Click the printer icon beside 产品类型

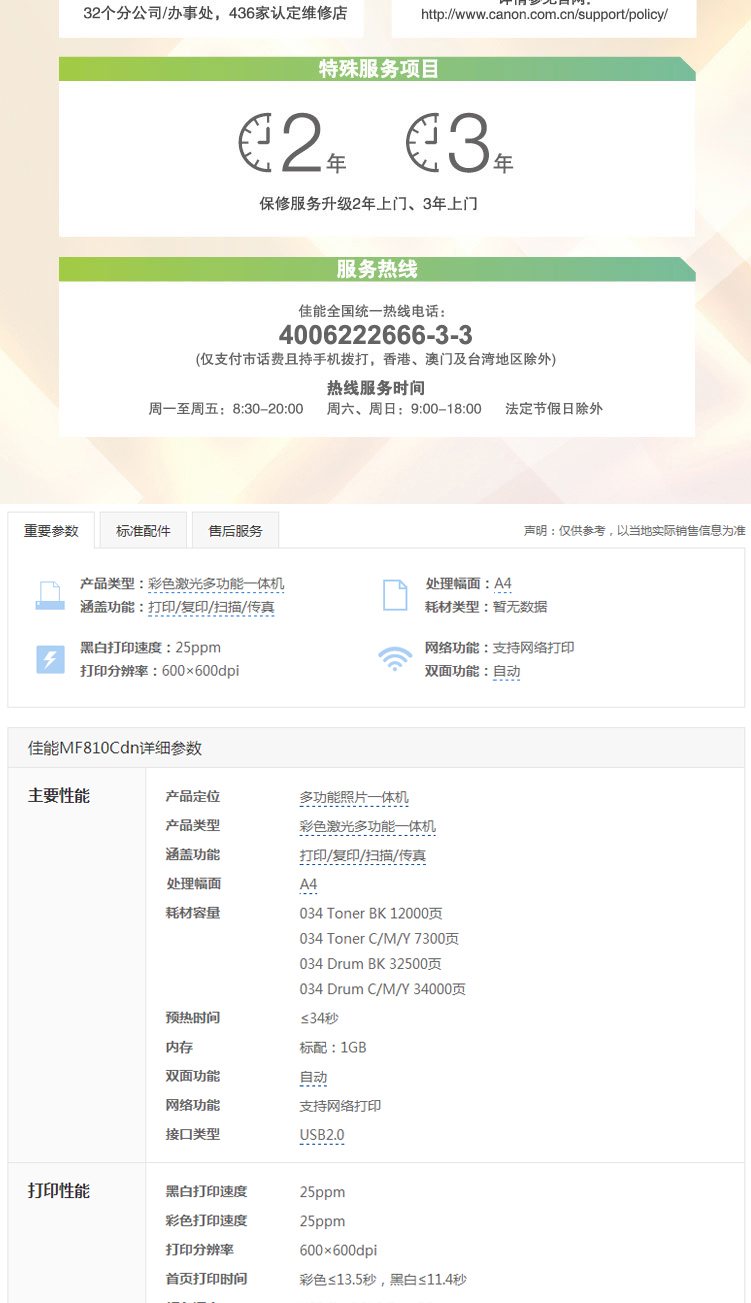pyautogui.click(x=50, y=595)
